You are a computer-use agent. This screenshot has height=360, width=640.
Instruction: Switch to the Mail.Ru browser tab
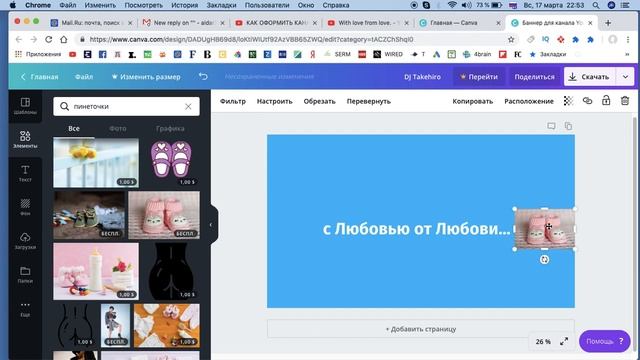pos(91,23)
